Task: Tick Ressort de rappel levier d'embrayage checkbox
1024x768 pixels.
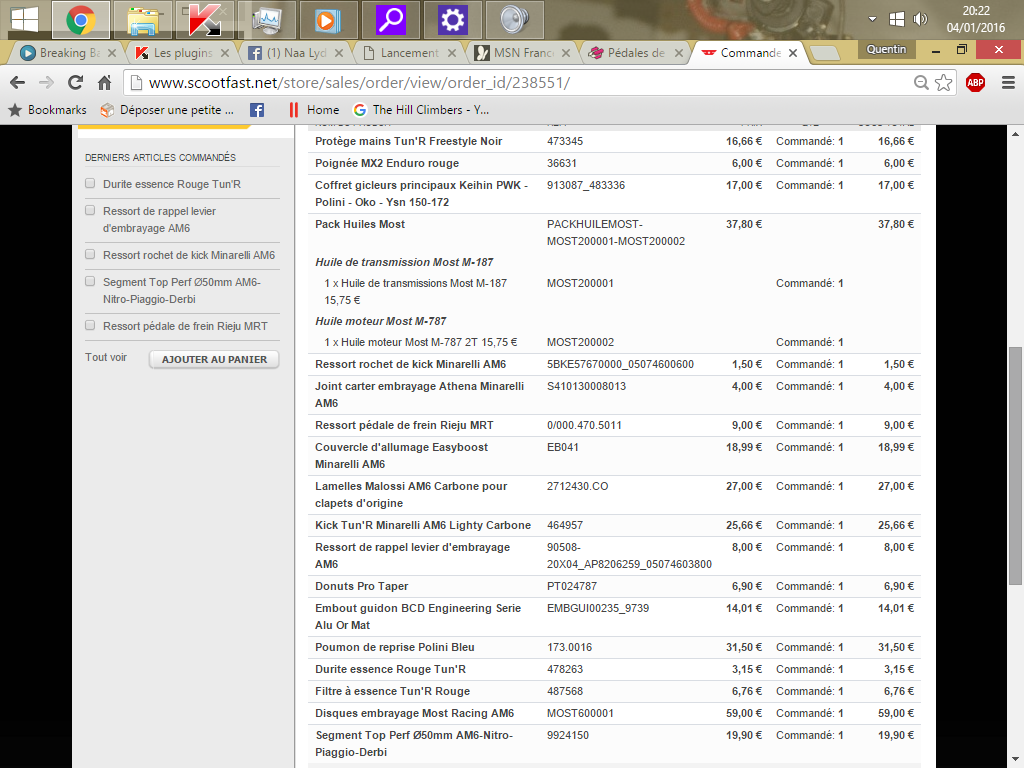Action: 90,210
